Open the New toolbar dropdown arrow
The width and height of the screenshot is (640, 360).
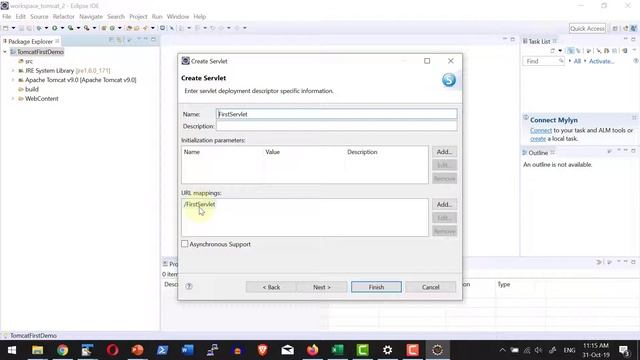13,28
